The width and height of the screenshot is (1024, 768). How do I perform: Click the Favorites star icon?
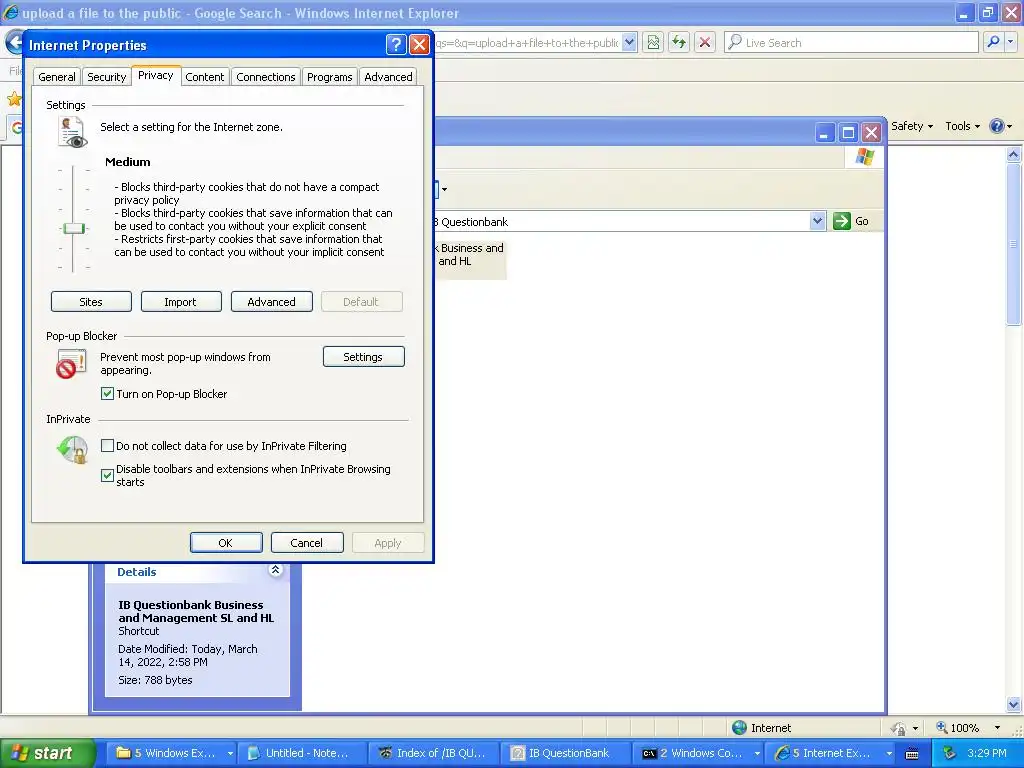[14, 99]
